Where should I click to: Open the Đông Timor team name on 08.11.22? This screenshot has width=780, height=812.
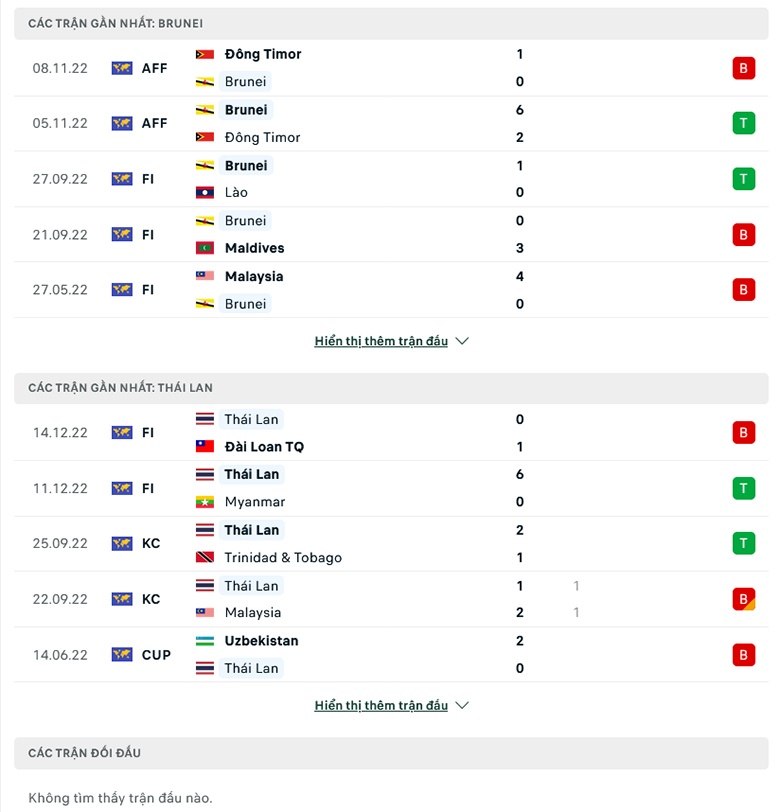(263, 54)
